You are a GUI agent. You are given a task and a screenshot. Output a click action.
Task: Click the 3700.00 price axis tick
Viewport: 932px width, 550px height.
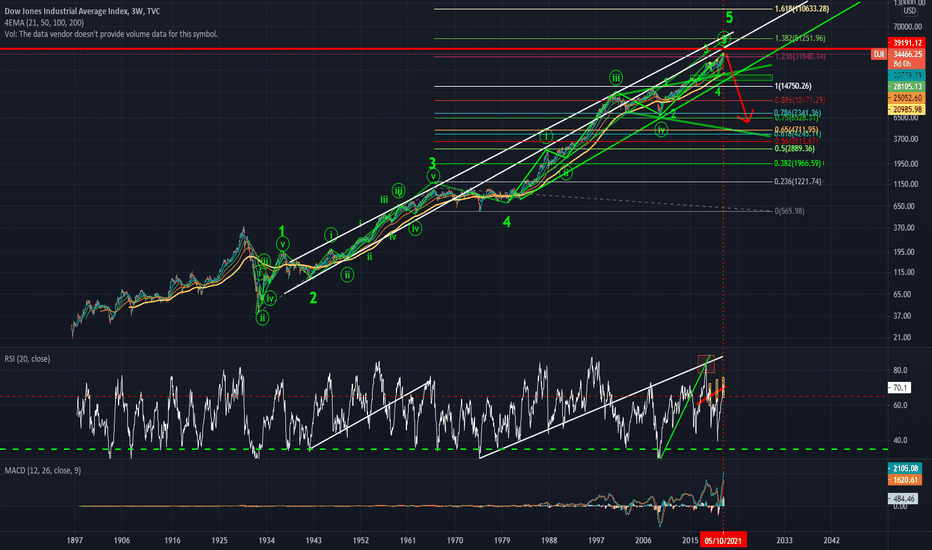tap(906, 139)
